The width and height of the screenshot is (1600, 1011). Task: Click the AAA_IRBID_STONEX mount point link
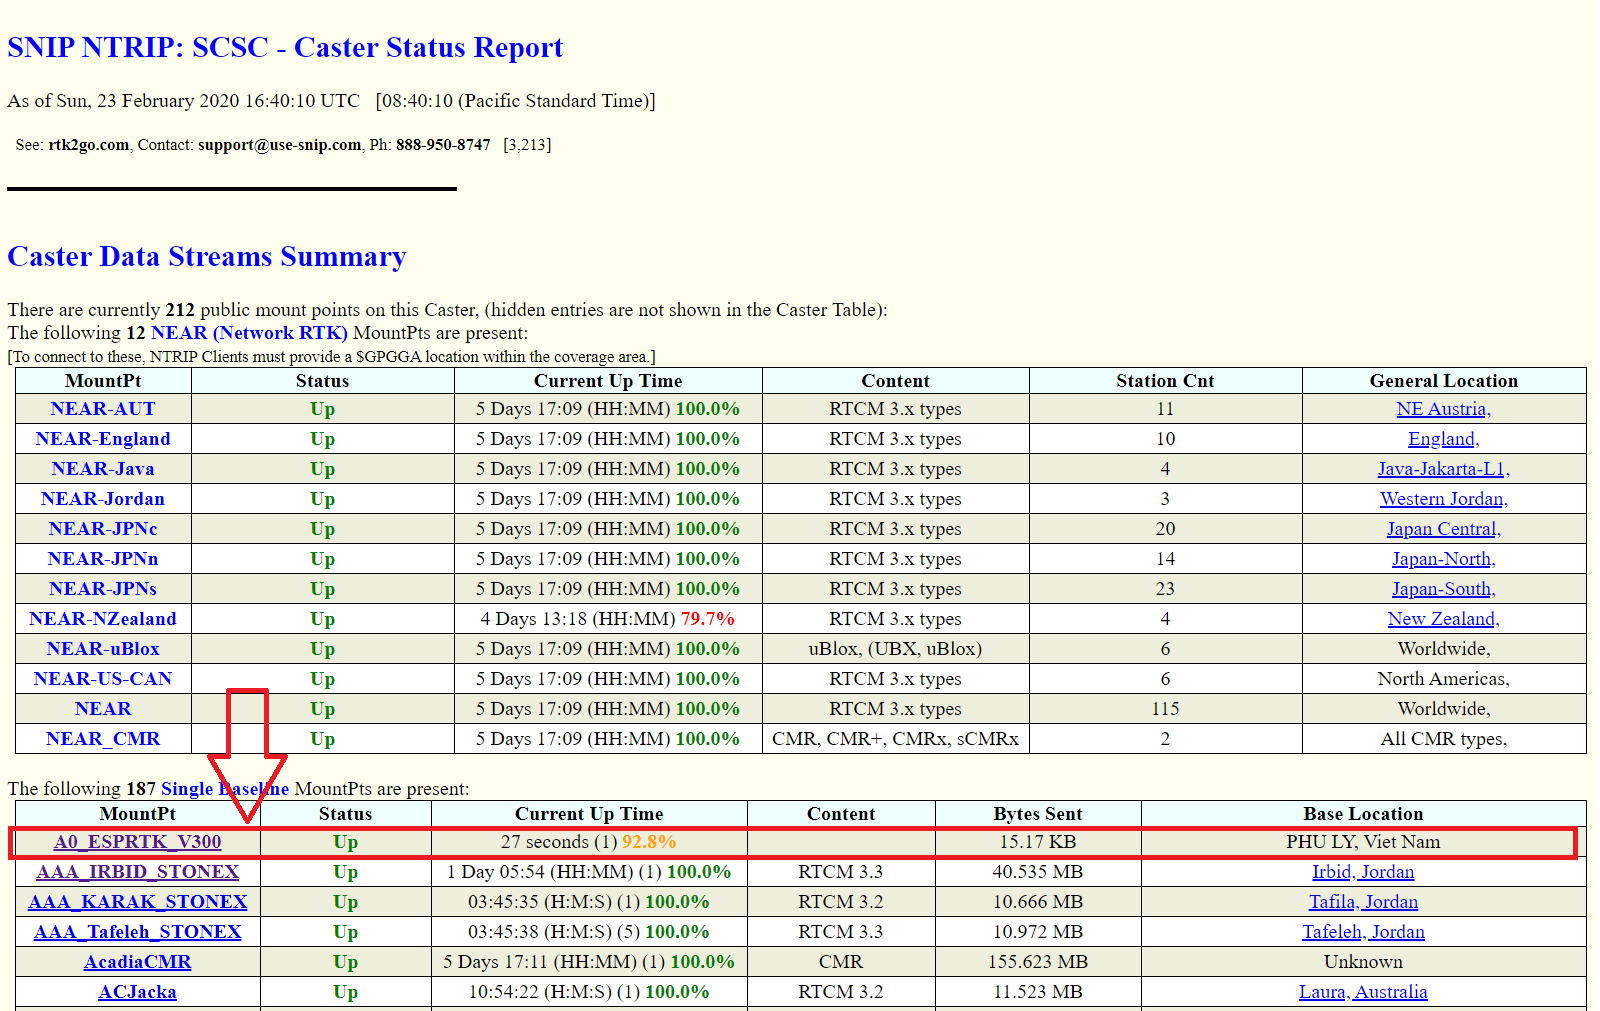(137, 872)
